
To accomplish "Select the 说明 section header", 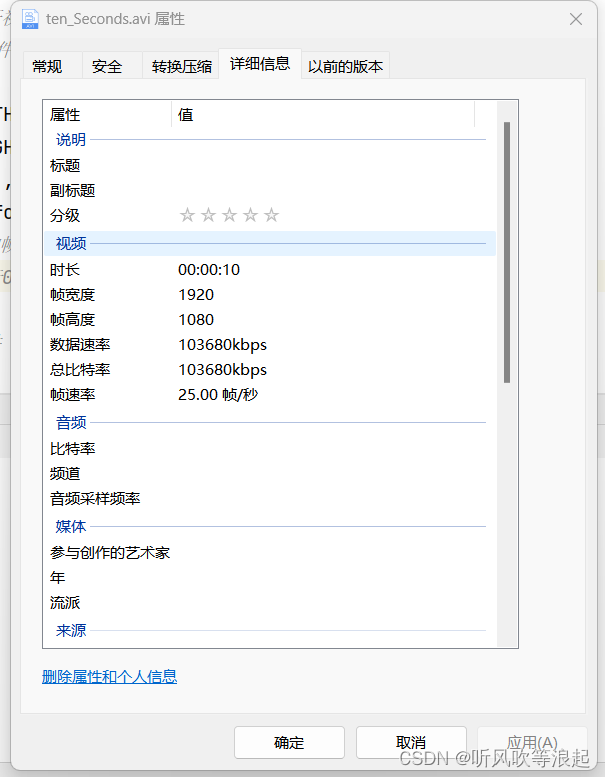I will click(x=270, y=140).
